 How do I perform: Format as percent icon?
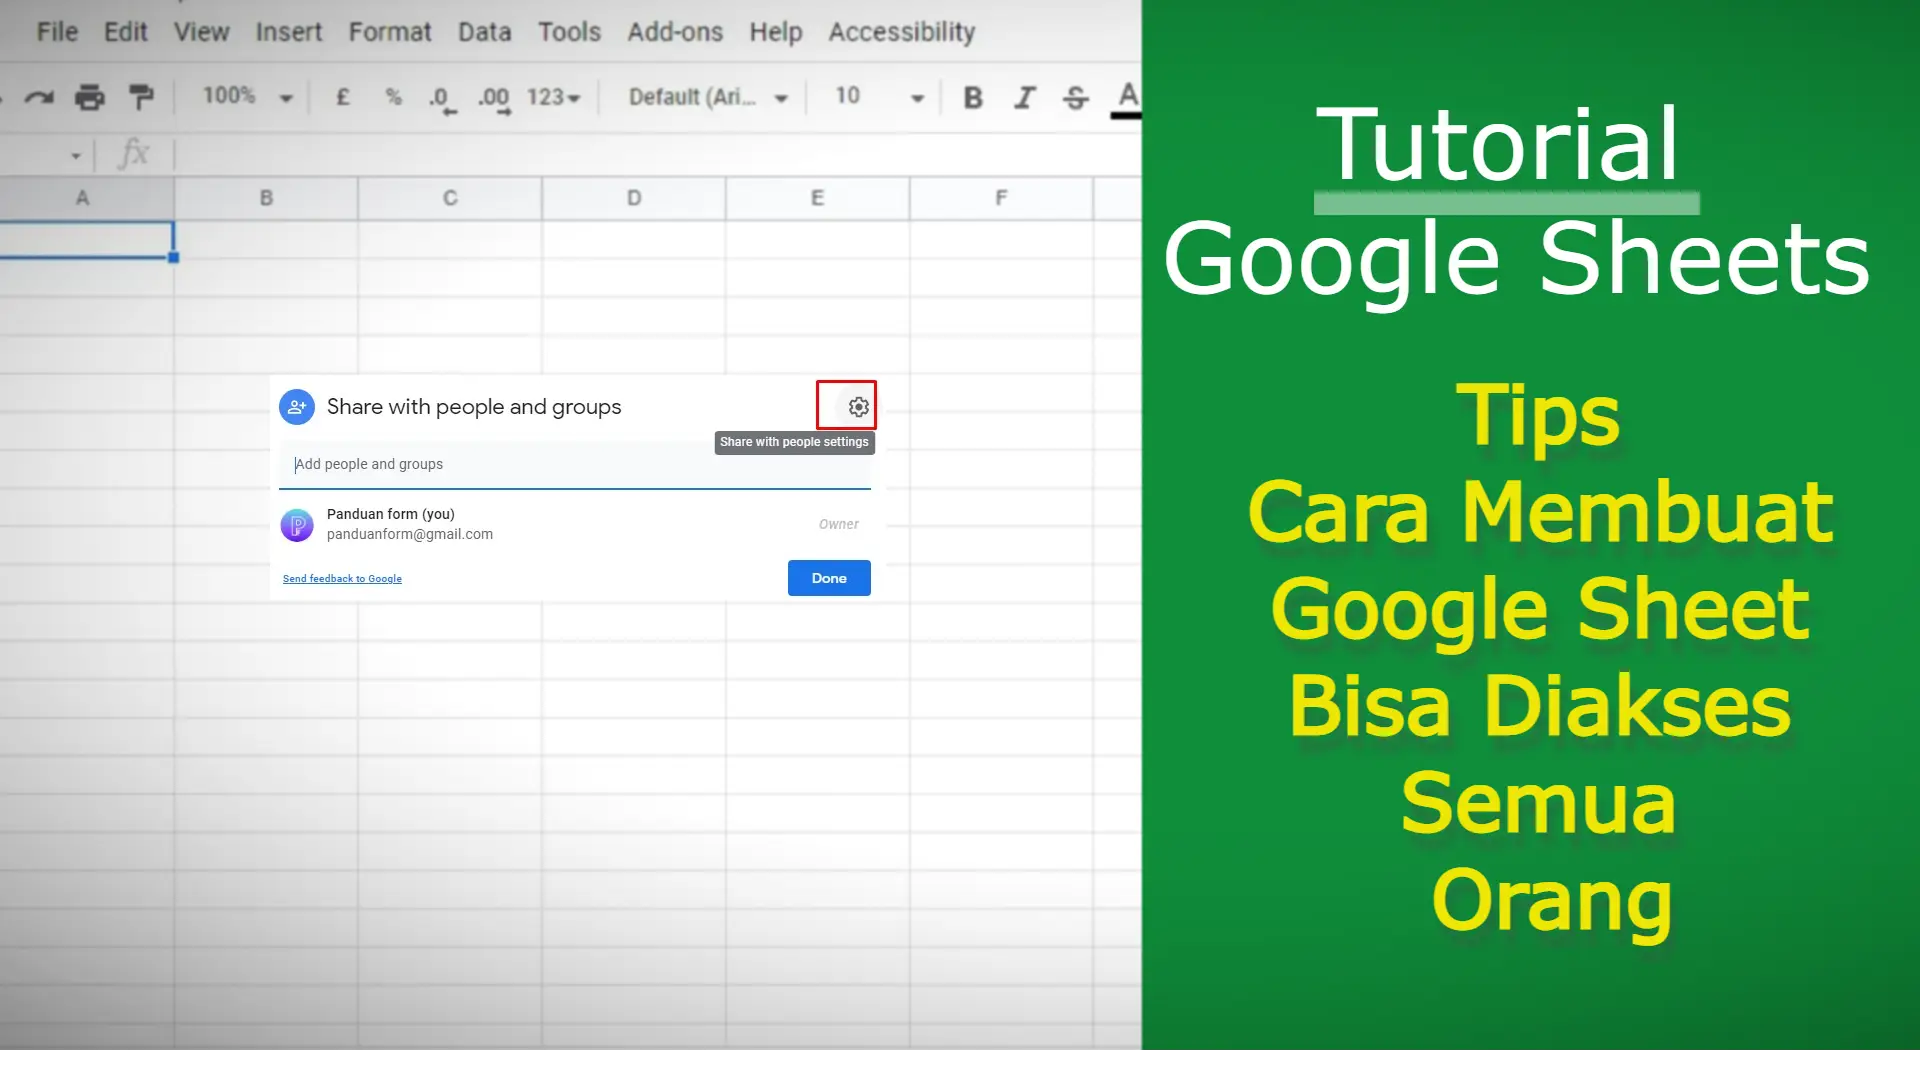pos(393,97)
